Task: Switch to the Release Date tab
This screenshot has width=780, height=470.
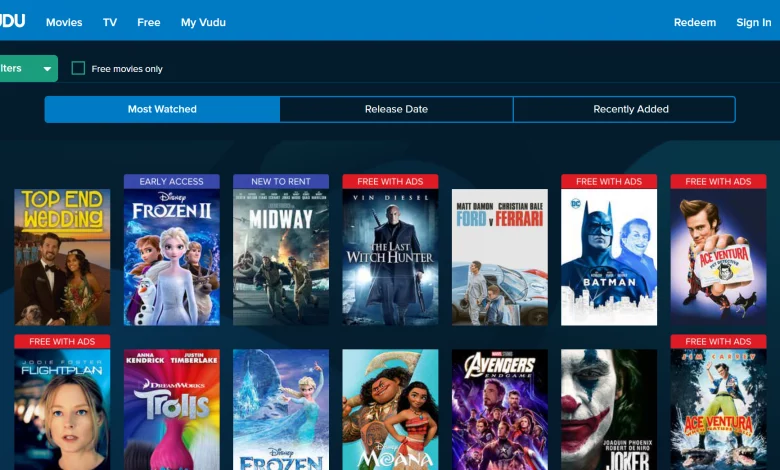Action: [x=396, y=109]
